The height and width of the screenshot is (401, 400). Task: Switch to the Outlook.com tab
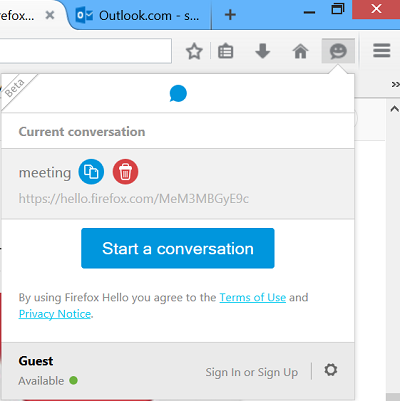click(139, 15)
